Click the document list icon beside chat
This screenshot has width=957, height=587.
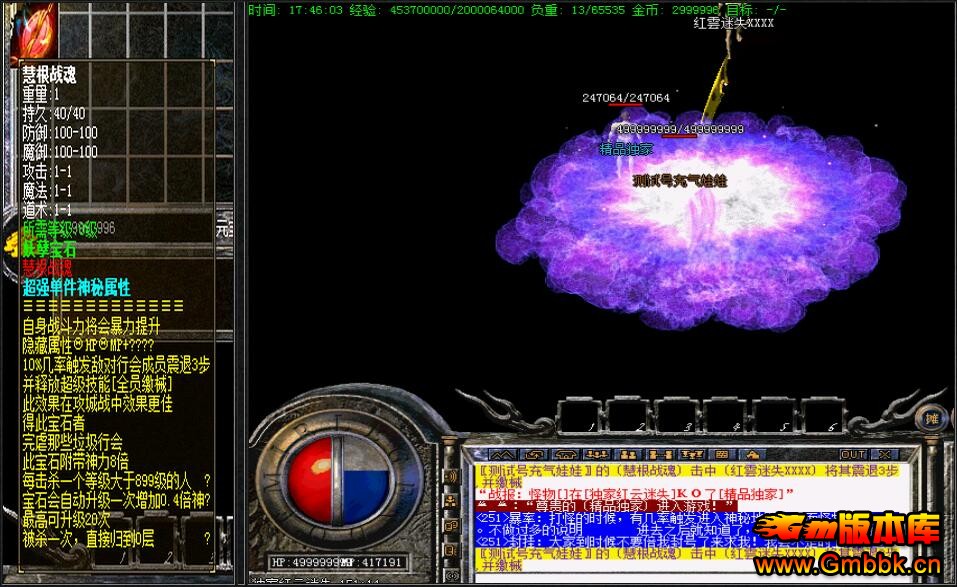point(451,550)
